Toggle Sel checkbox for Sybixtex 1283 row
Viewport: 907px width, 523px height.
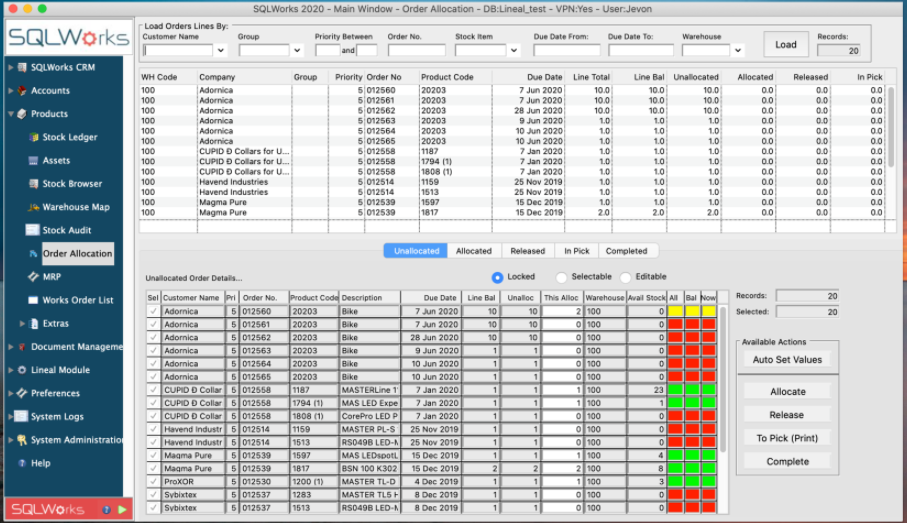[153, 495]
